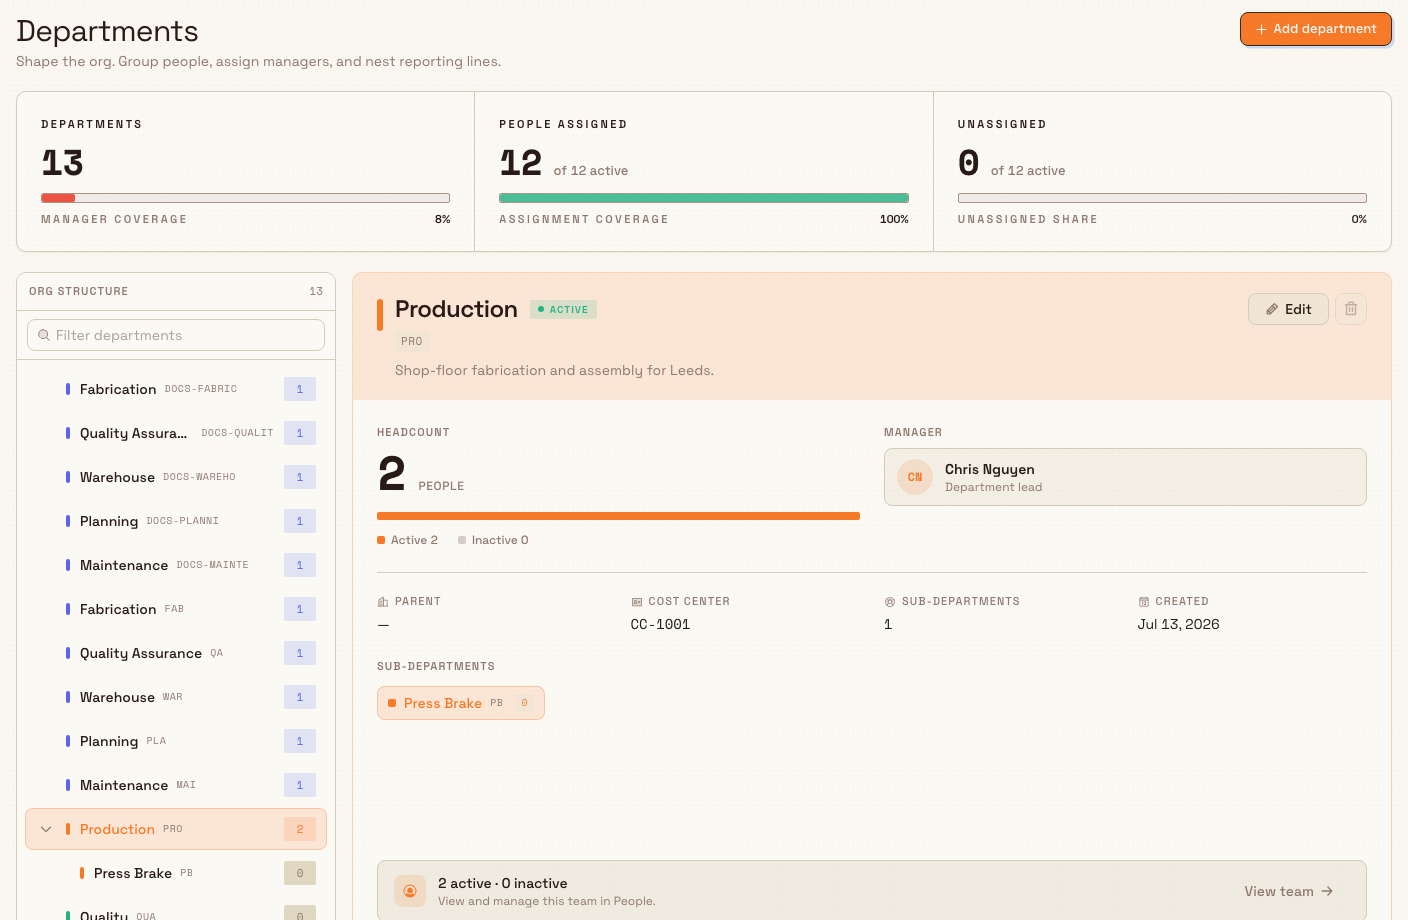
Task: Select Warehouse WAR department
Action: pyautogui.click(x=176, y=697)
